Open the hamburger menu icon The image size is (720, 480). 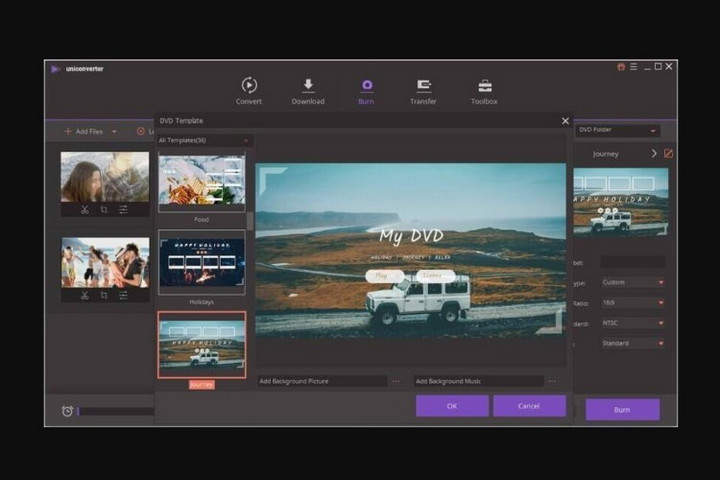click(634, 67)
